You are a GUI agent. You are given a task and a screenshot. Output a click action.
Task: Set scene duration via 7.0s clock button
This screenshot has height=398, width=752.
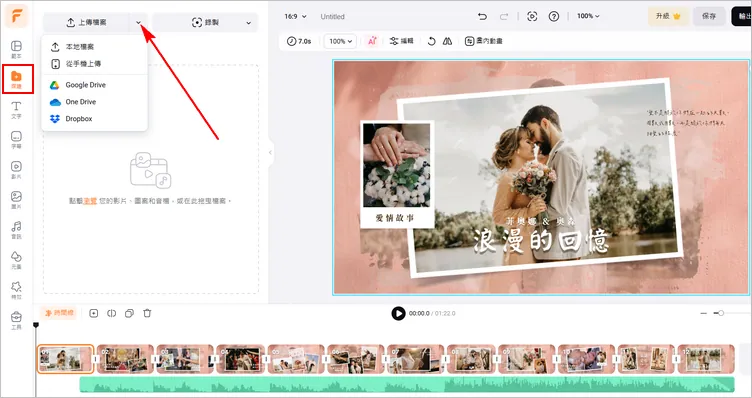pos(299,41)
